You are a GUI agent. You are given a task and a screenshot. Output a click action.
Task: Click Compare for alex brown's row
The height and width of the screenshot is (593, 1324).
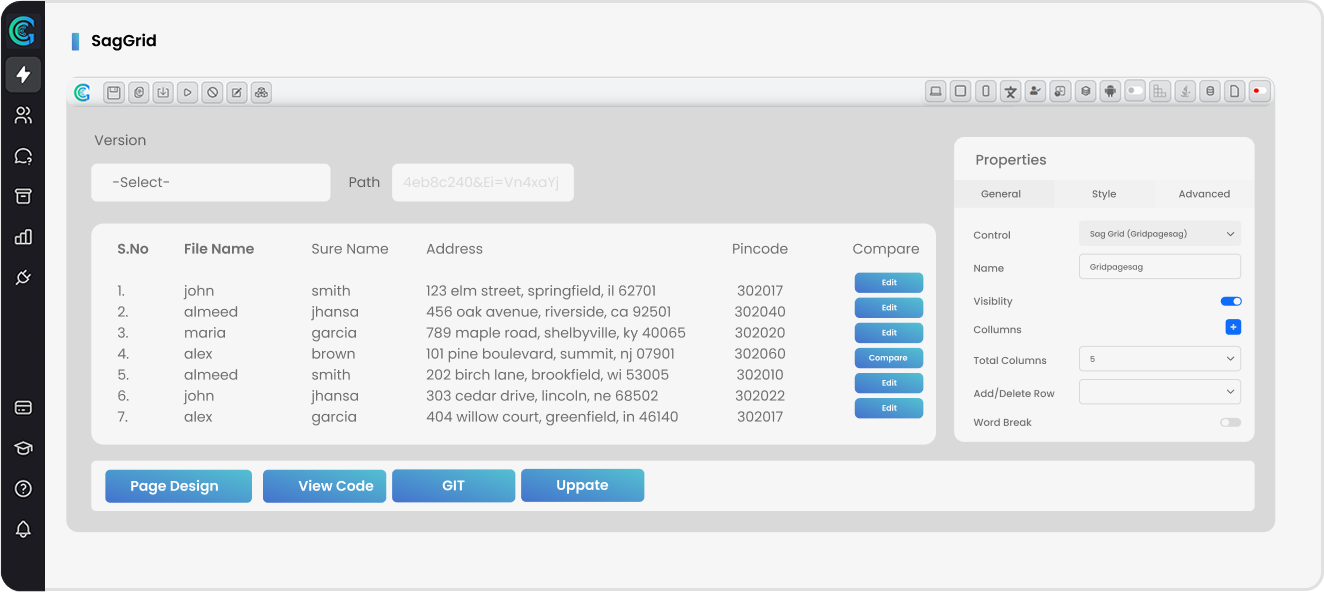(888, 357)
